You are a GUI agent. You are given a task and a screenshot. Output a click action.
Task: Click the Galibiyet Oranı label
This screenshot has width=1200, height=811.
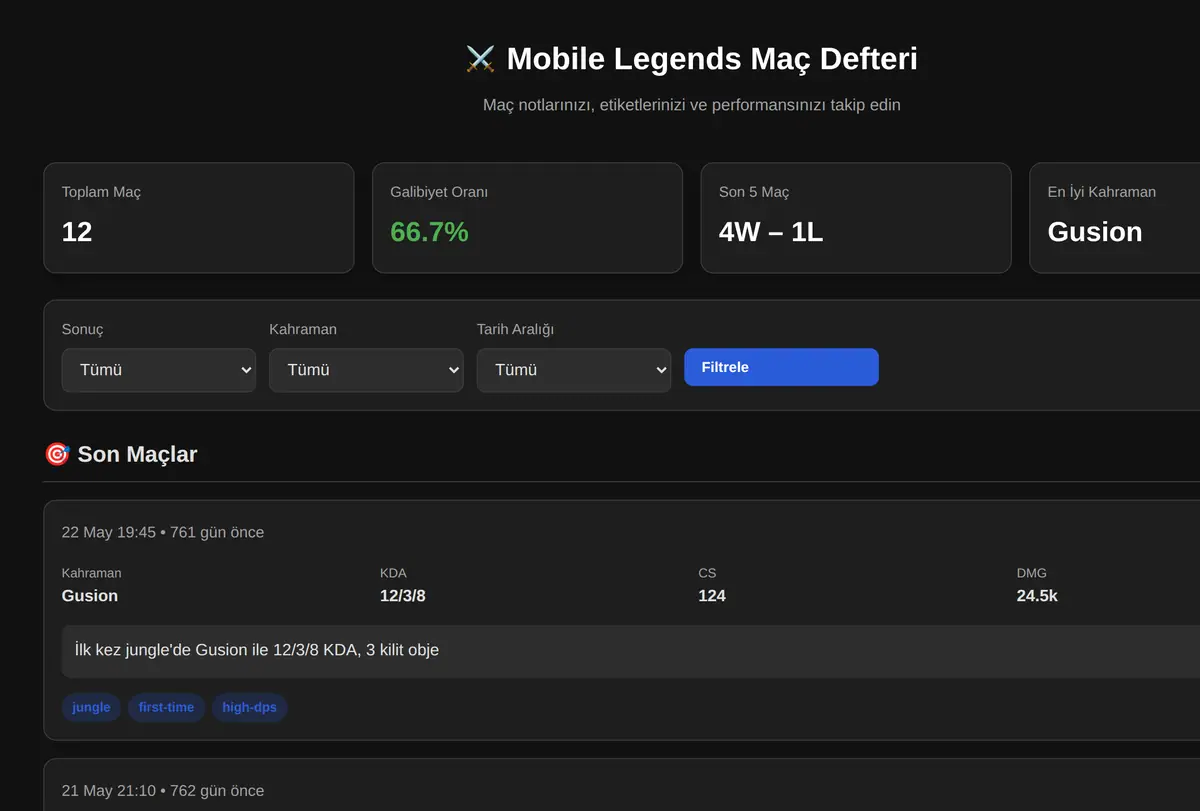point(439,192)
